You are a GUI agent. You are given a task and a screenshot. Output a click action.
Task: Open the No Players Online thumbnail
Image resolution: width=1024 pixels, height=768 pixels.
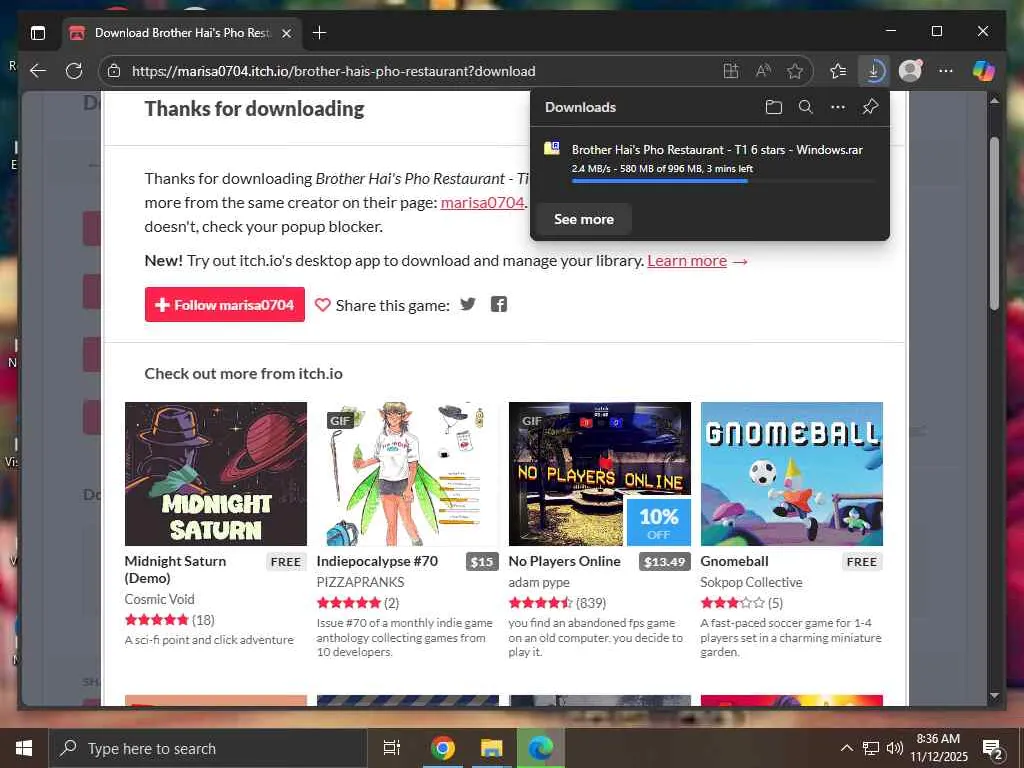pyautogui.click(x=600, y=473)
